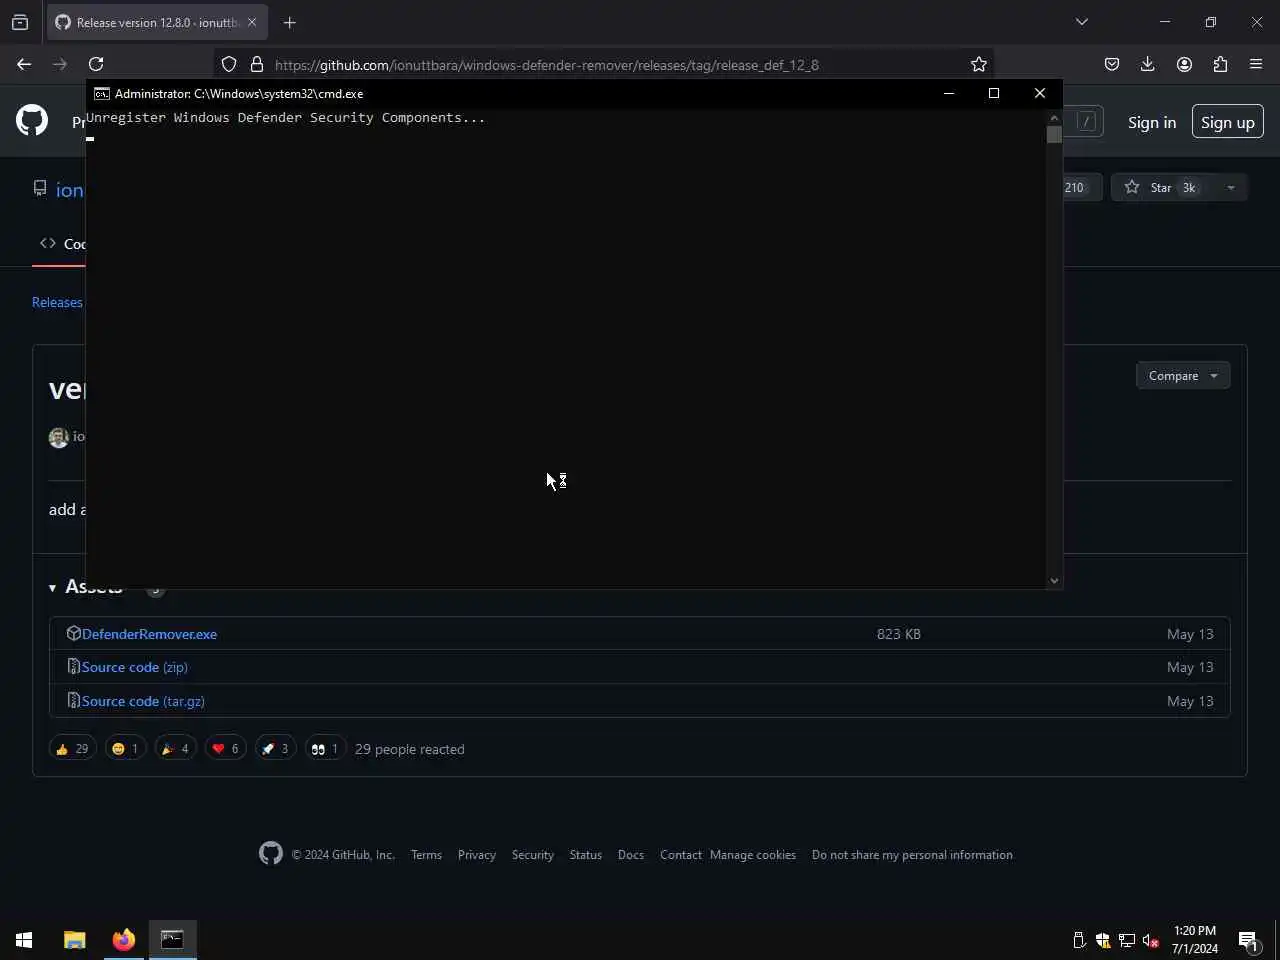1280x960 pixels.
Task: Click cmd window scrollbar down arrow
Action: pos(1054,581)
